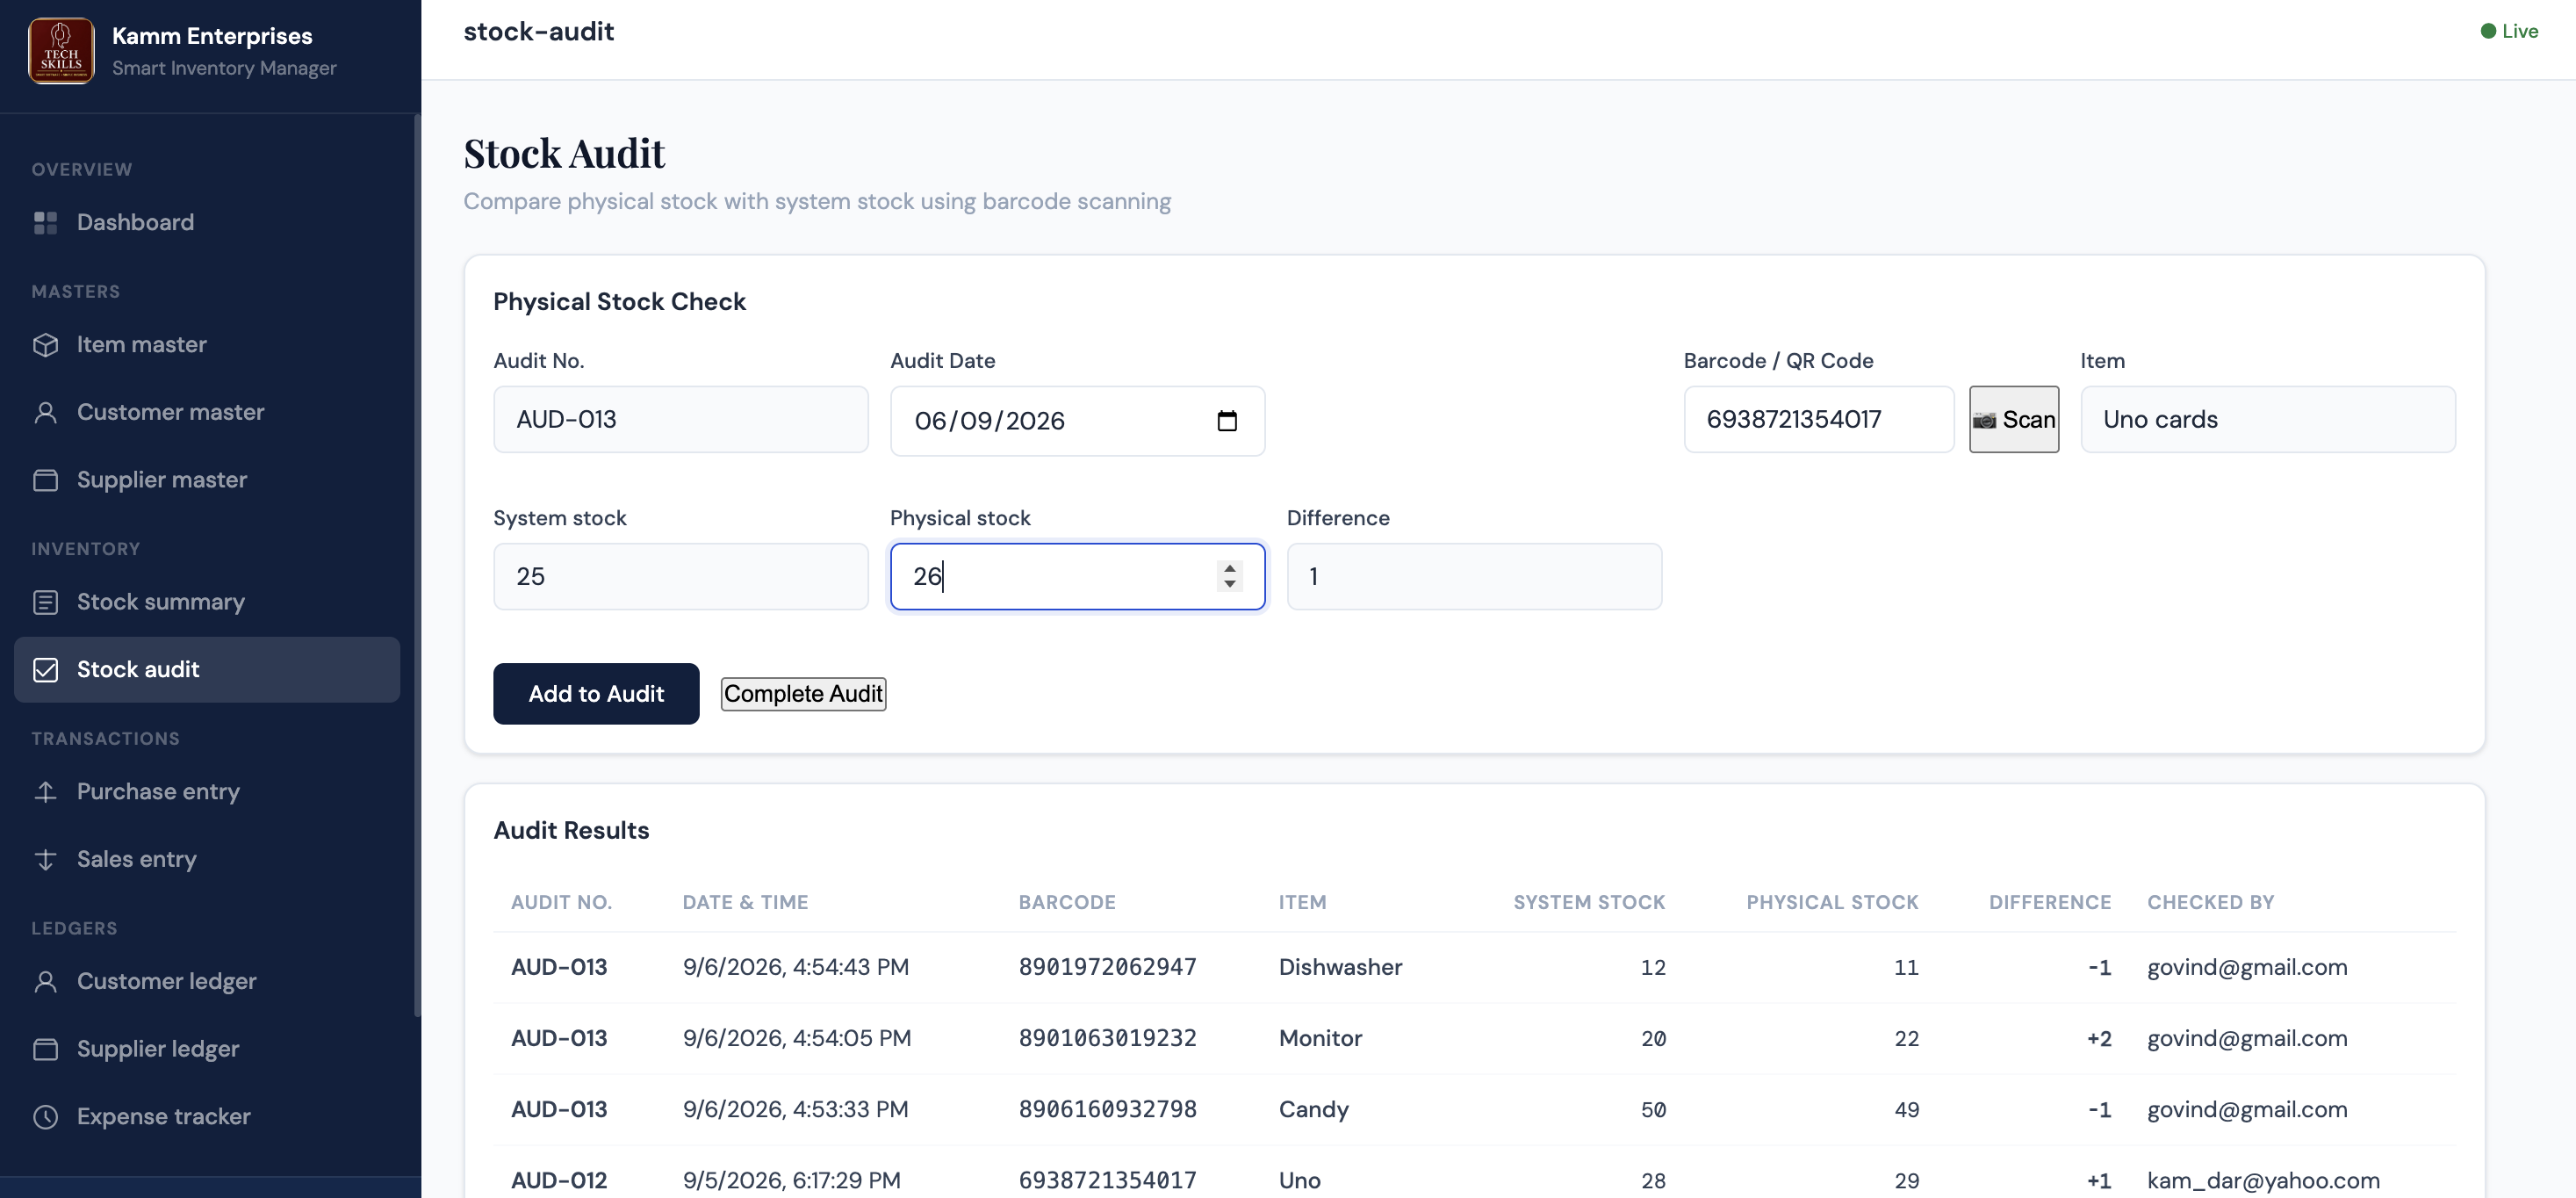Click the stock-audit breadcrumb title

[x=538, y=31]
